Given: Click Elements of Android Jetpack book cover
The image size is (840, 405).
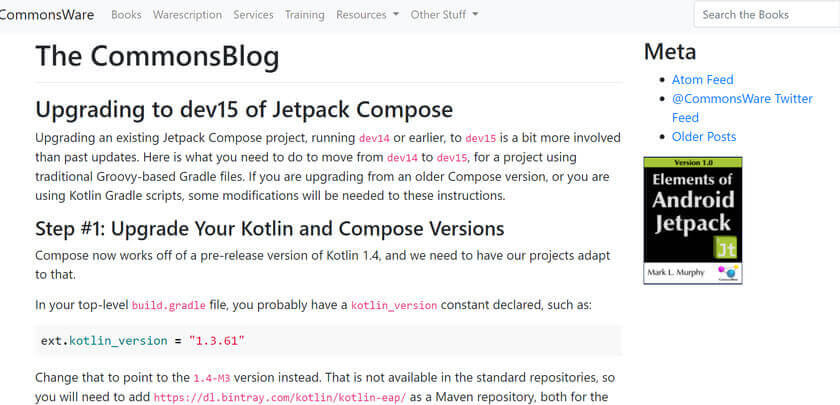Looking at the screenshot, I should [693, 220].
